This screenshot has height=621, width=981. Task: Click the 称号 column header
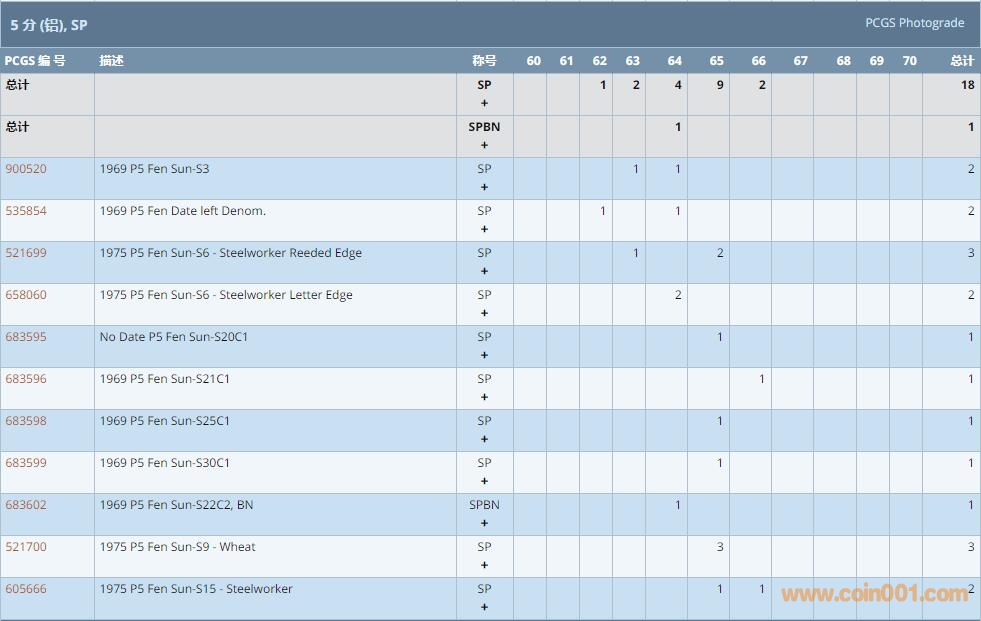click(484, 61)
